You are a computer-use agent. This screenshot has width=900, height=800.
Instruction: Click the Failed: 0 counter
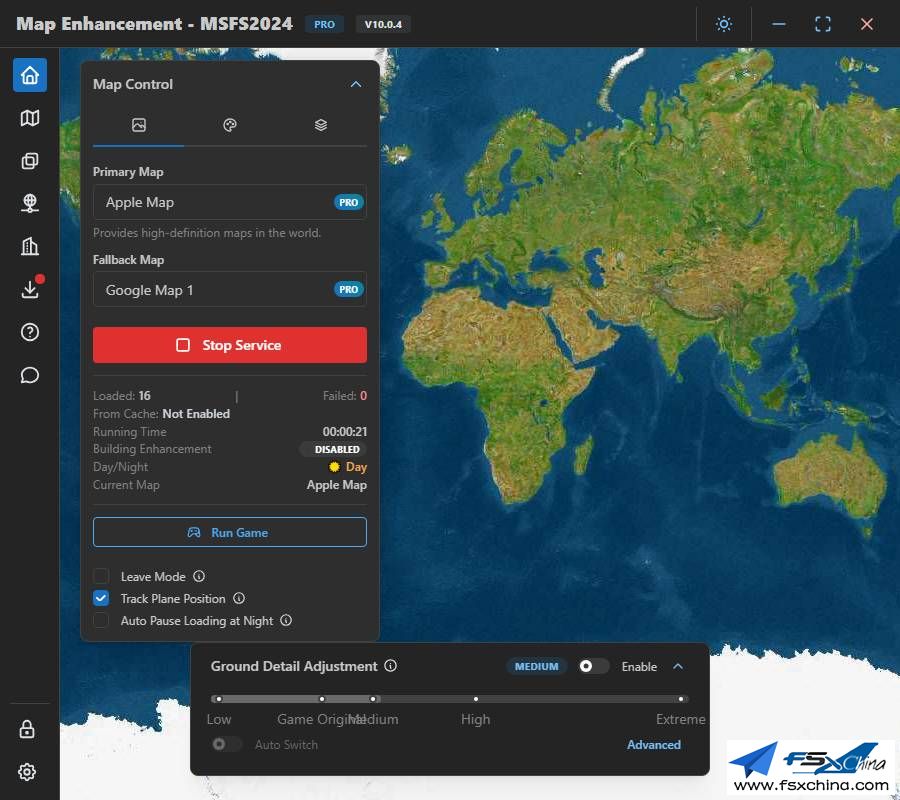(344, 395)
